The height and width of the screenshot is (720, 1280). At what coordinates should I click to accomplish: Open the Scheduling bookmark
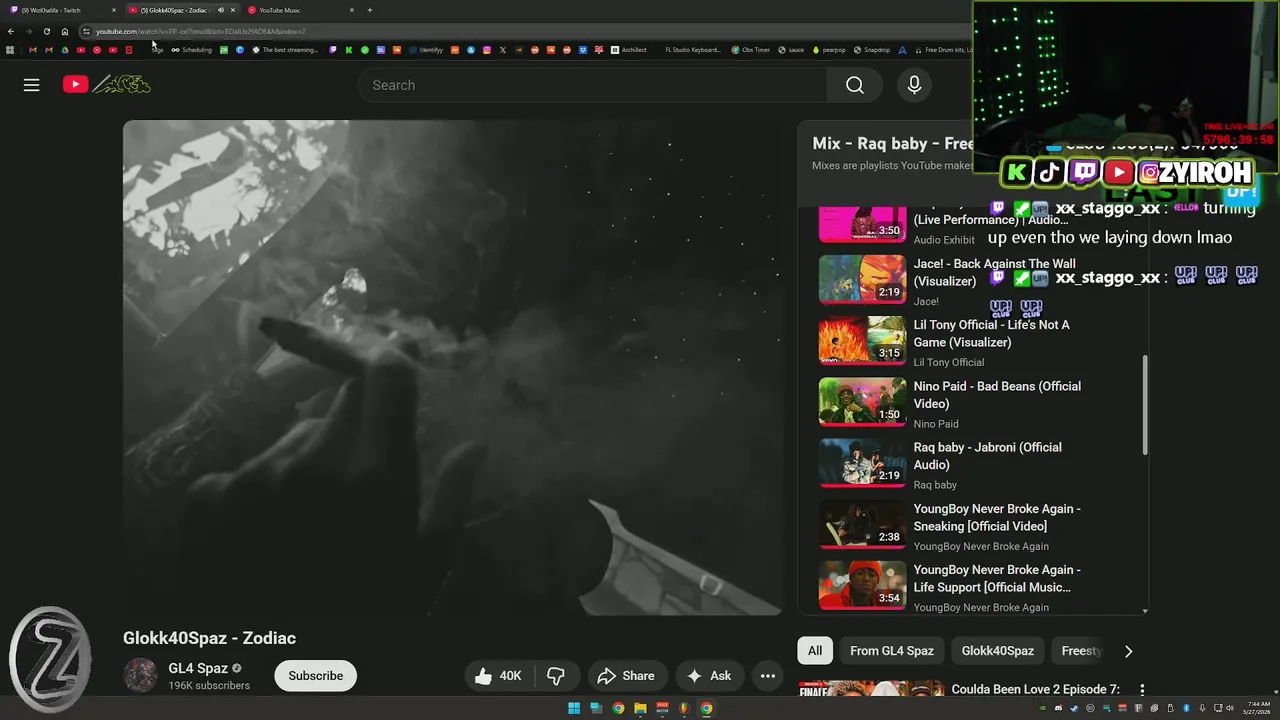[192, 50]
